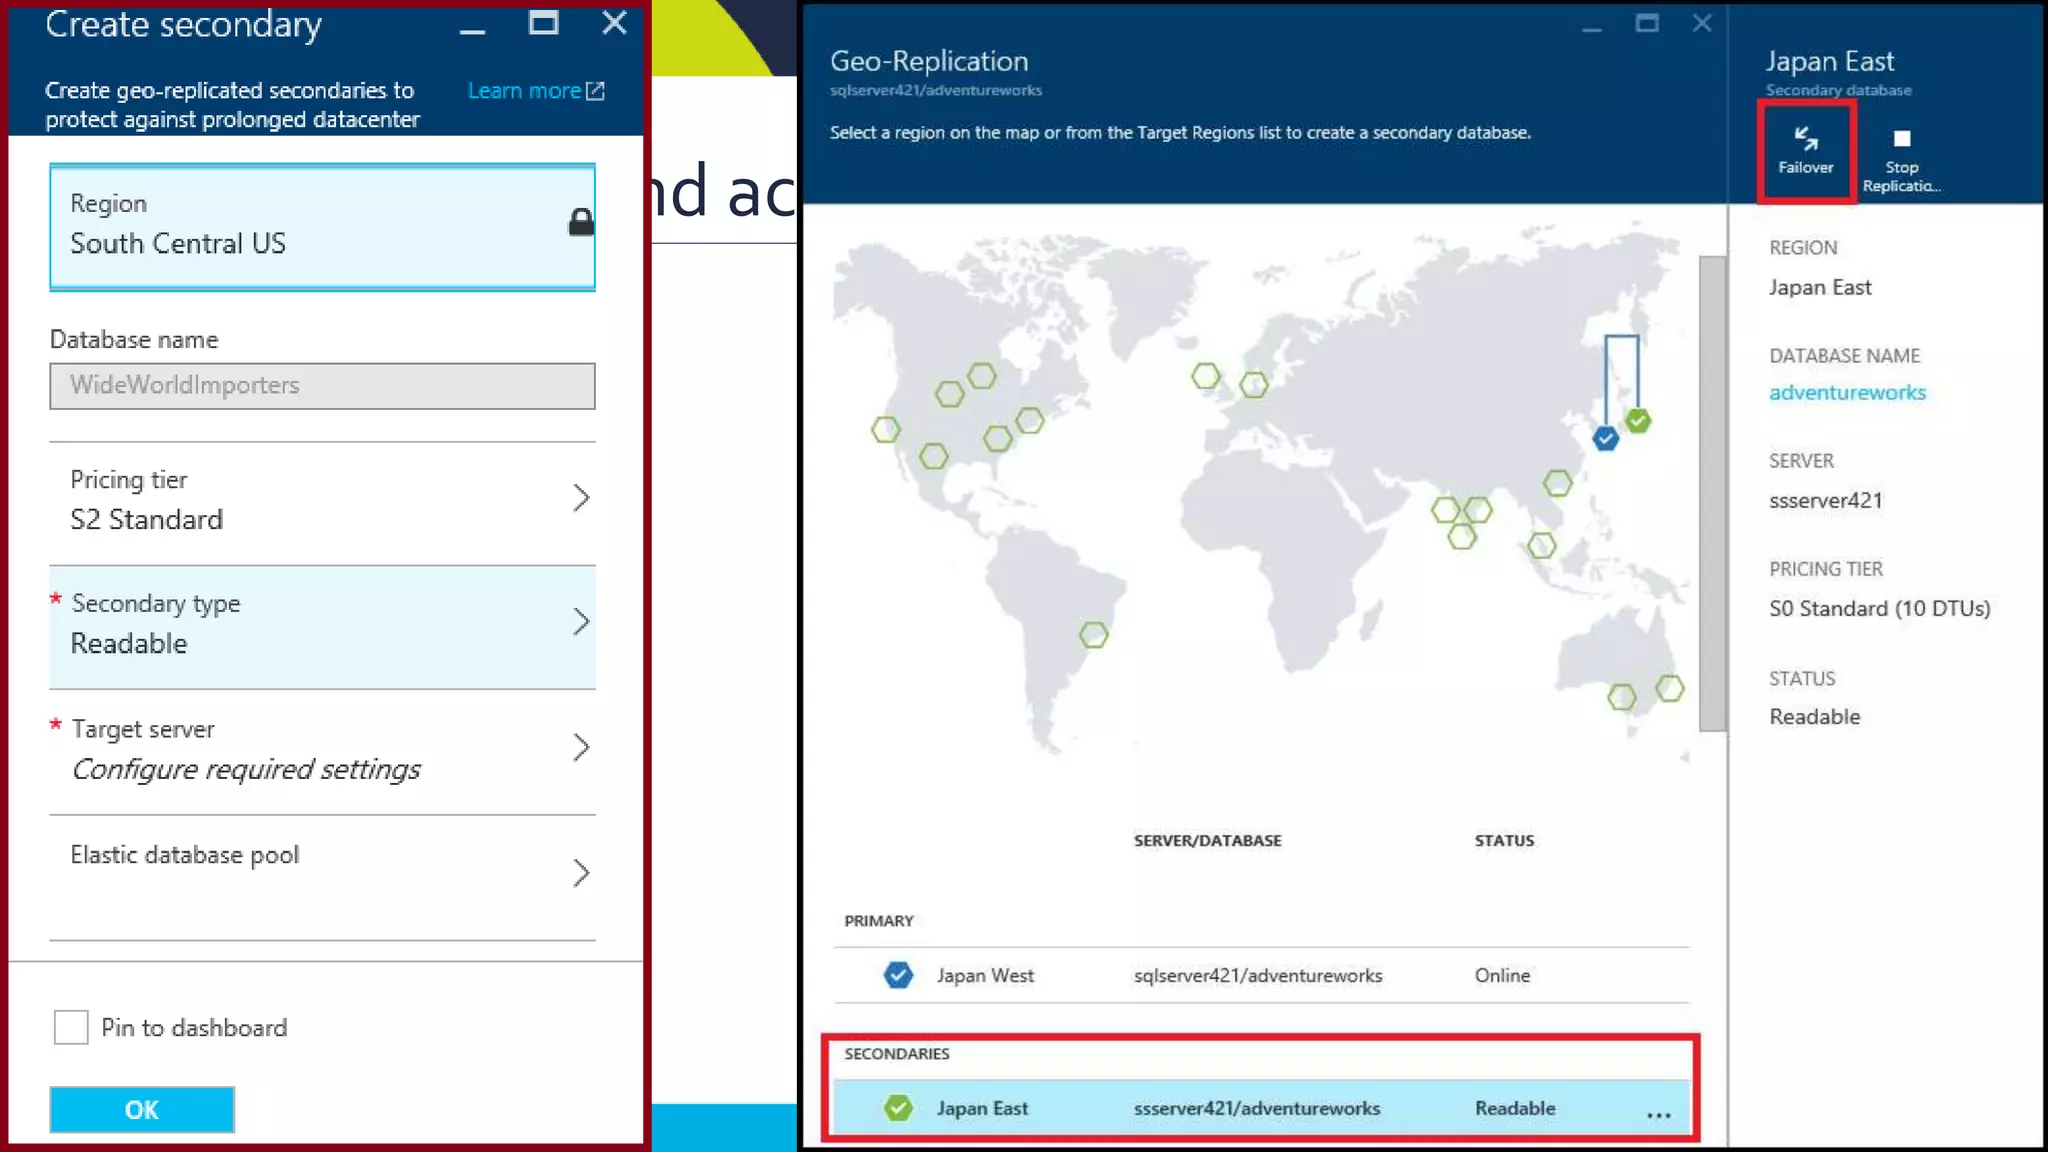Open the ellipsis menu for the Japan East secondary

tap(1658, 1115)
